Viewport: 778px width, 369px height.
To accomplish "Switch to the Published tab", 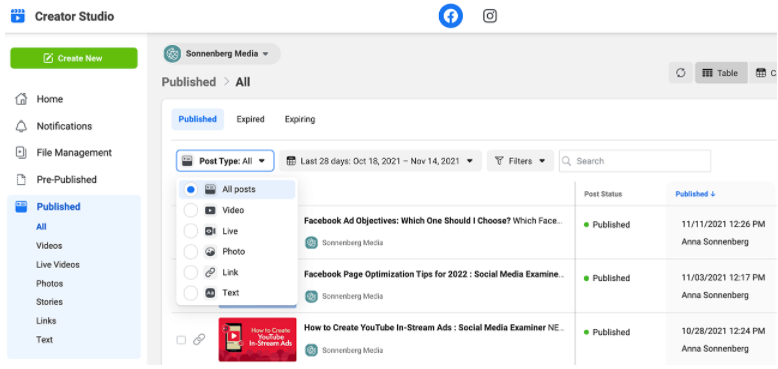I will pyautogui.click(x=197, y=119).
